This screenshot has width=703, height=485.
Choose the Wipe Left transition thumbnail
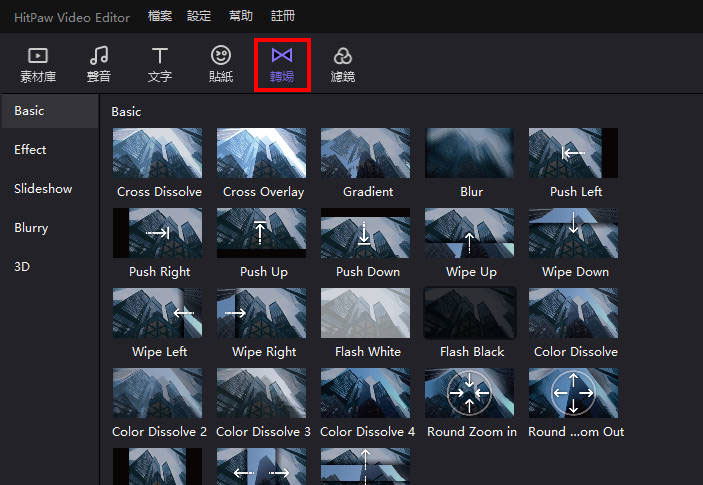[157, 313]
